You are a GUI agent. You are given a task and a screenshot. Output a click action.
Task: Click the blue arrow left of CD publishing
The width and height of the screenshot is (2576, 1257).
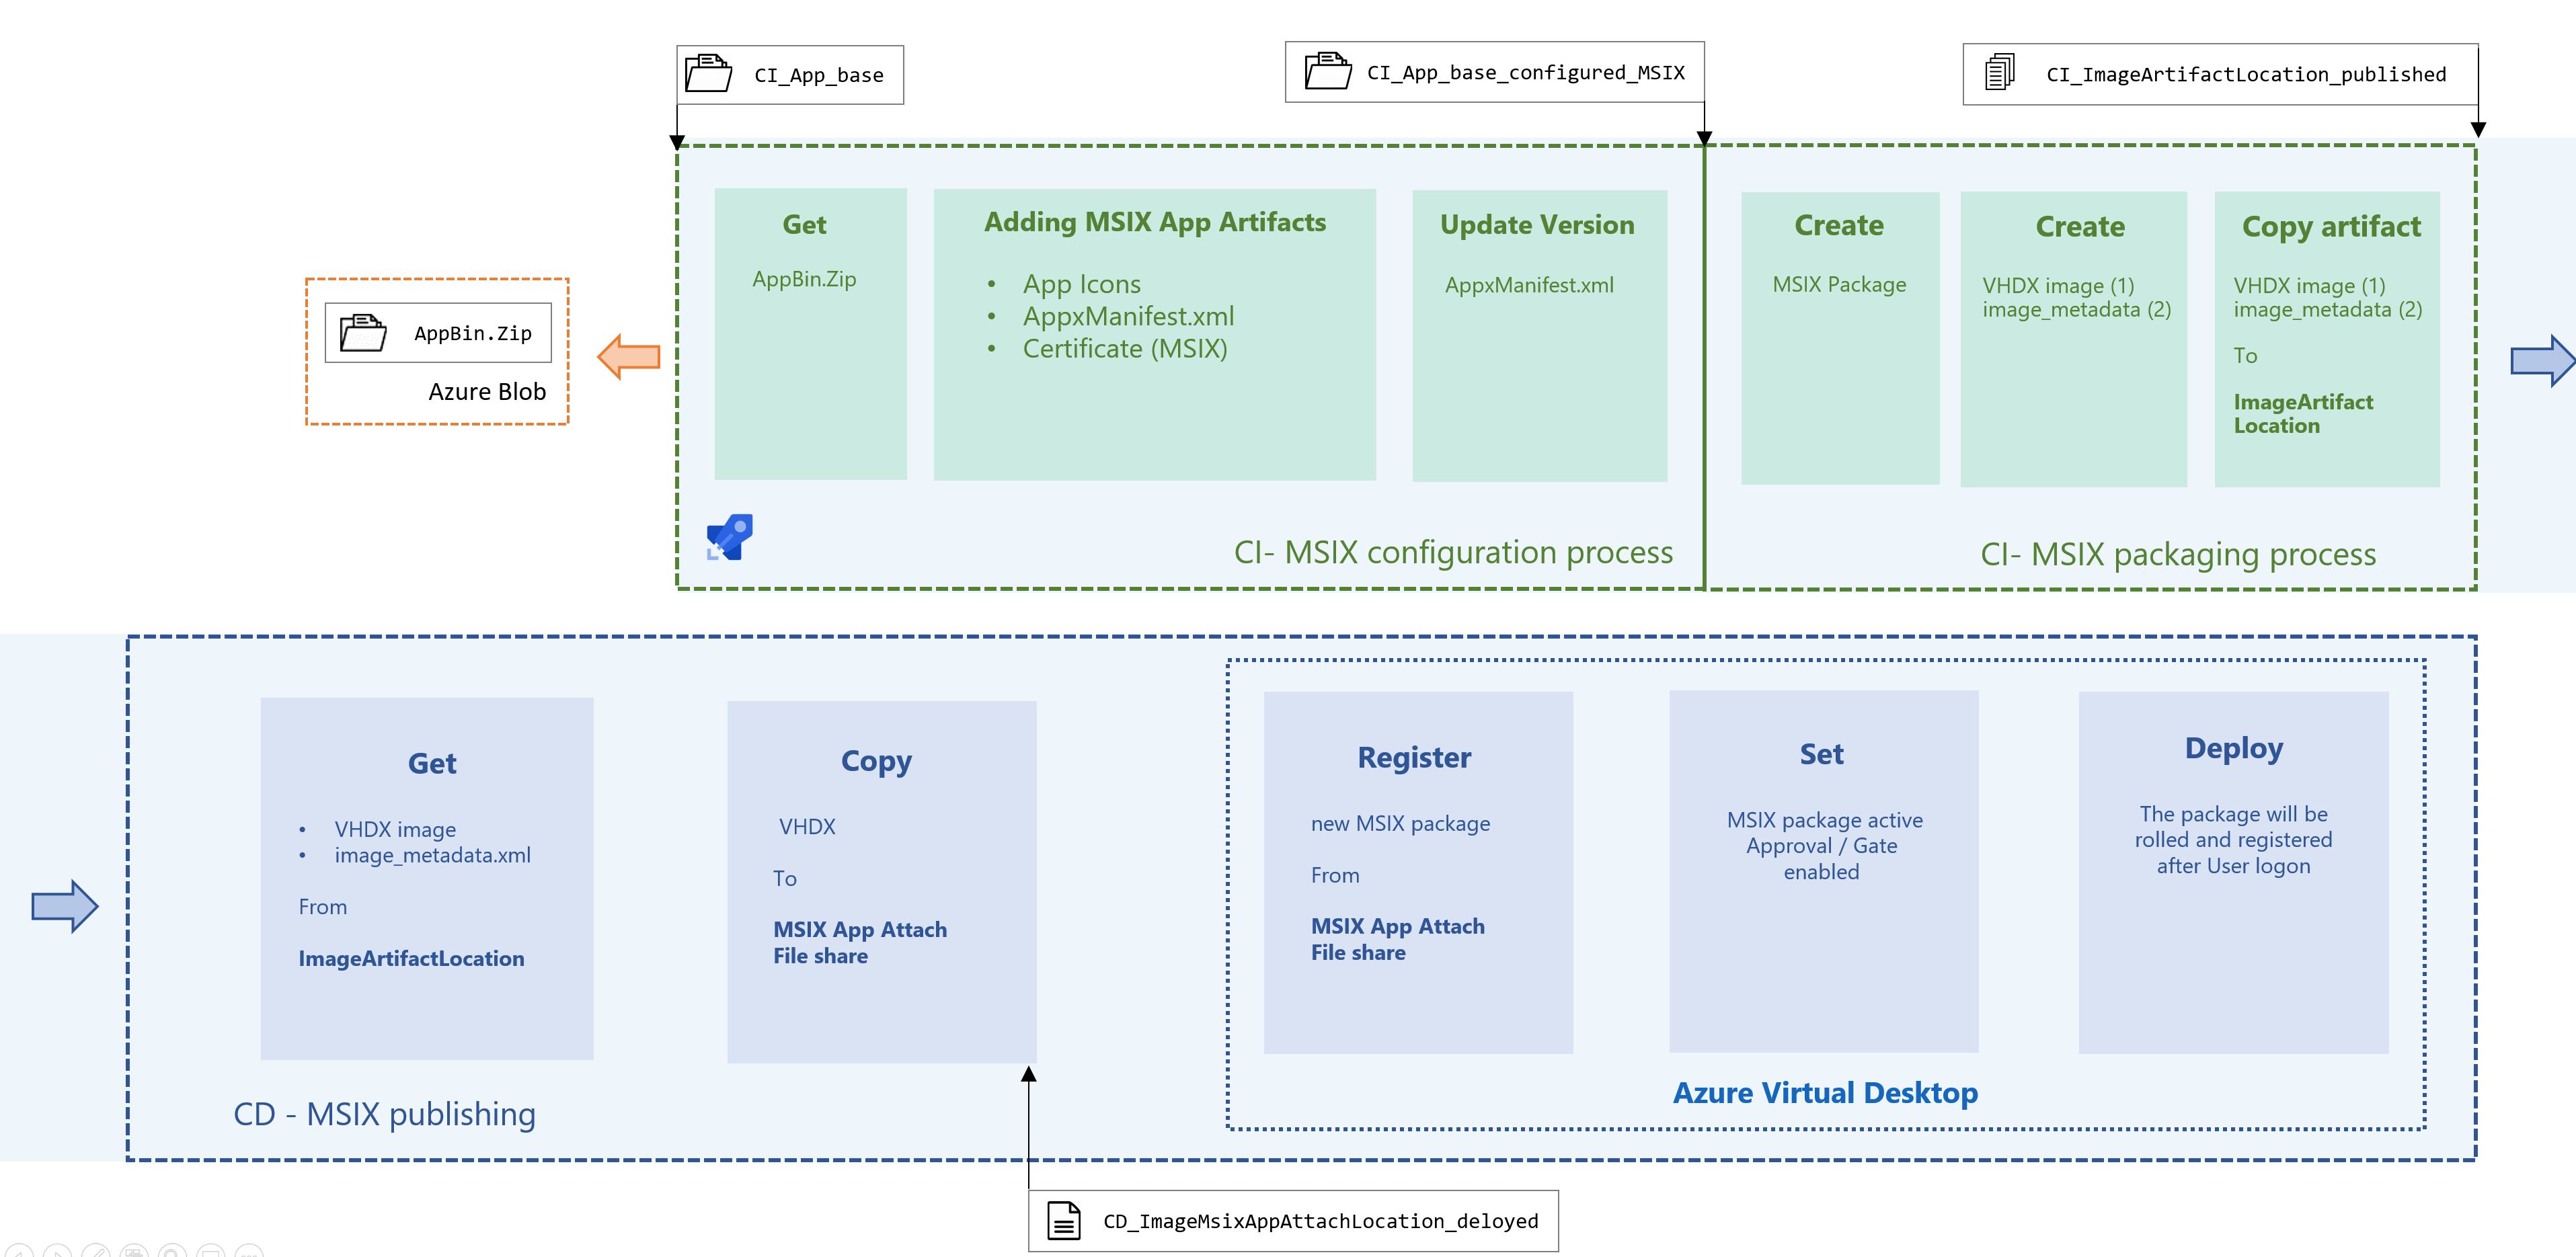point(65,906)
